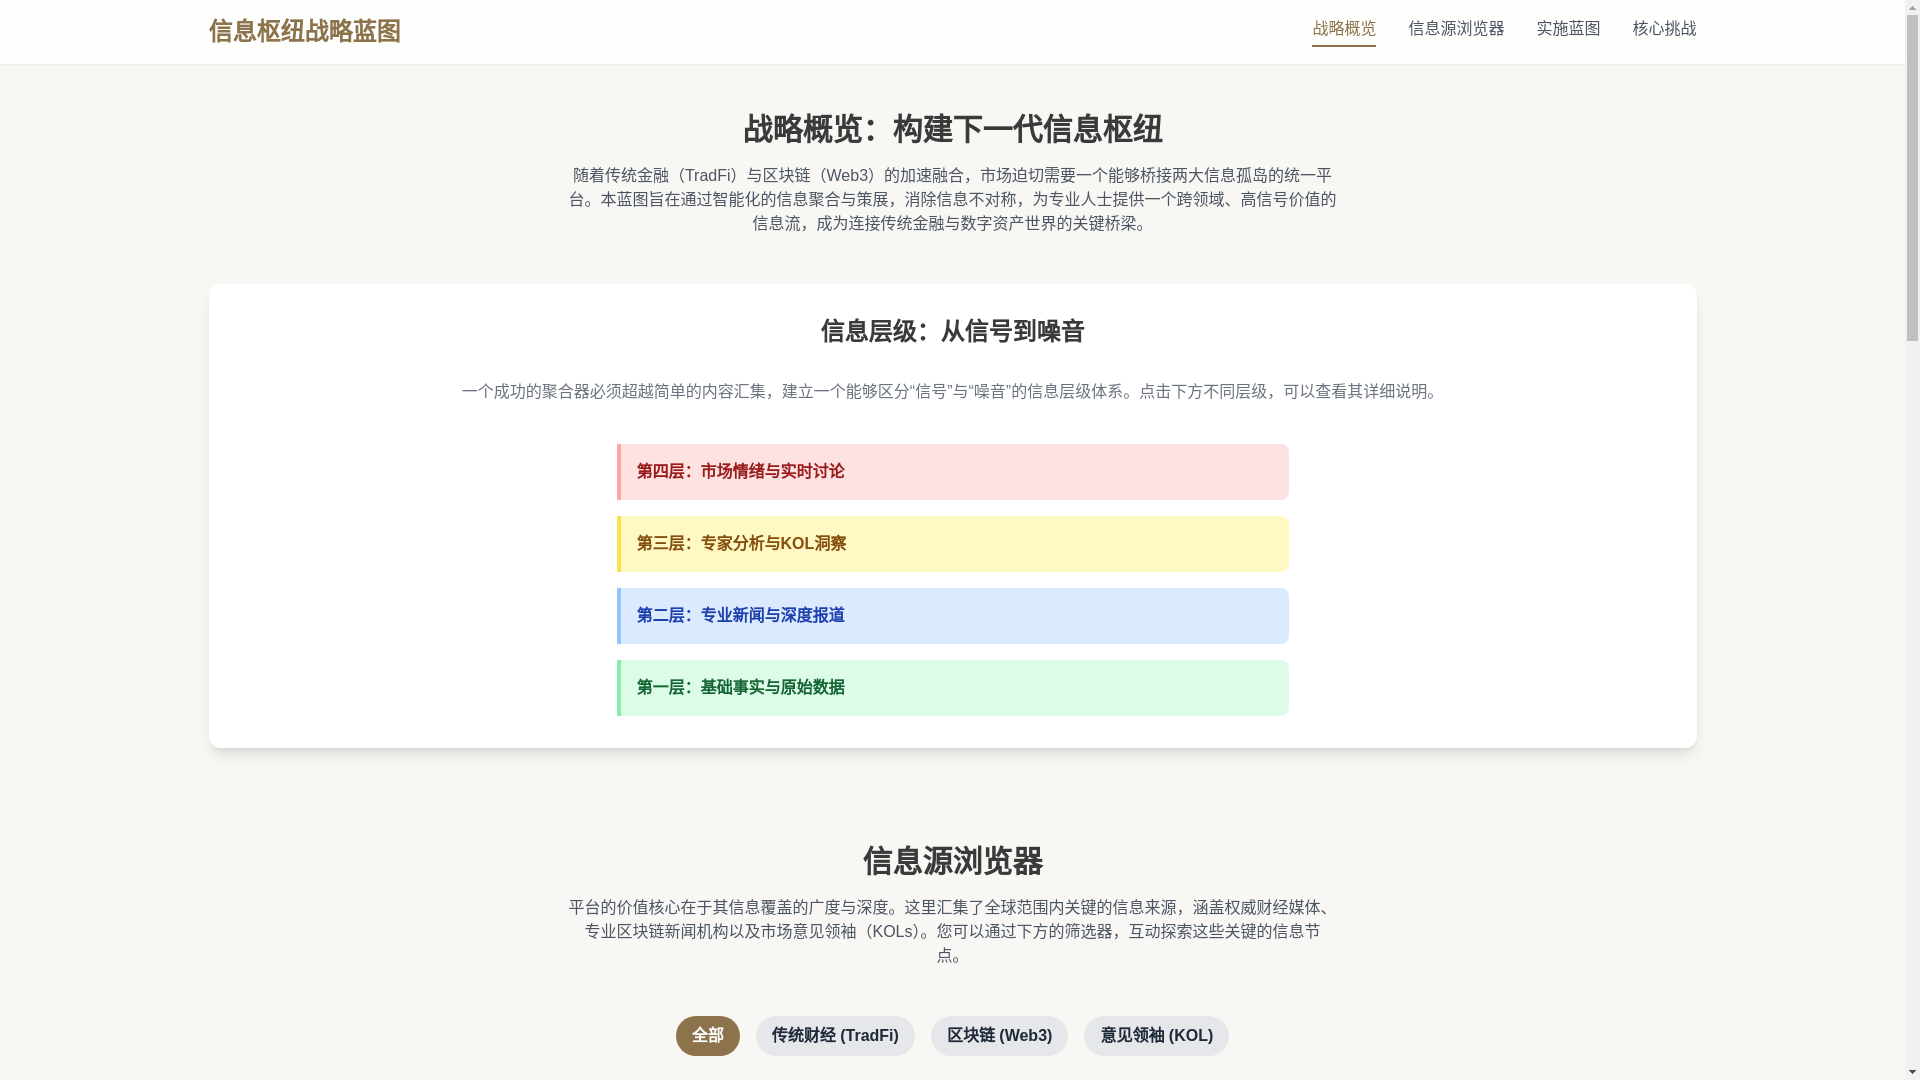1920x1080 pixels.
Task: Select 核心挑战 navigation item
Action: (x=1663, y=29)
